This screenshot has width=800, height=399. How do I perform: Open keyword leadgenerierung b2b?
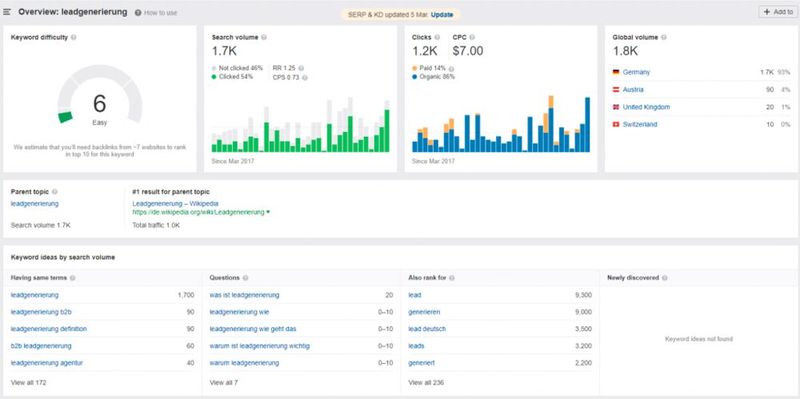coord(41,312)
